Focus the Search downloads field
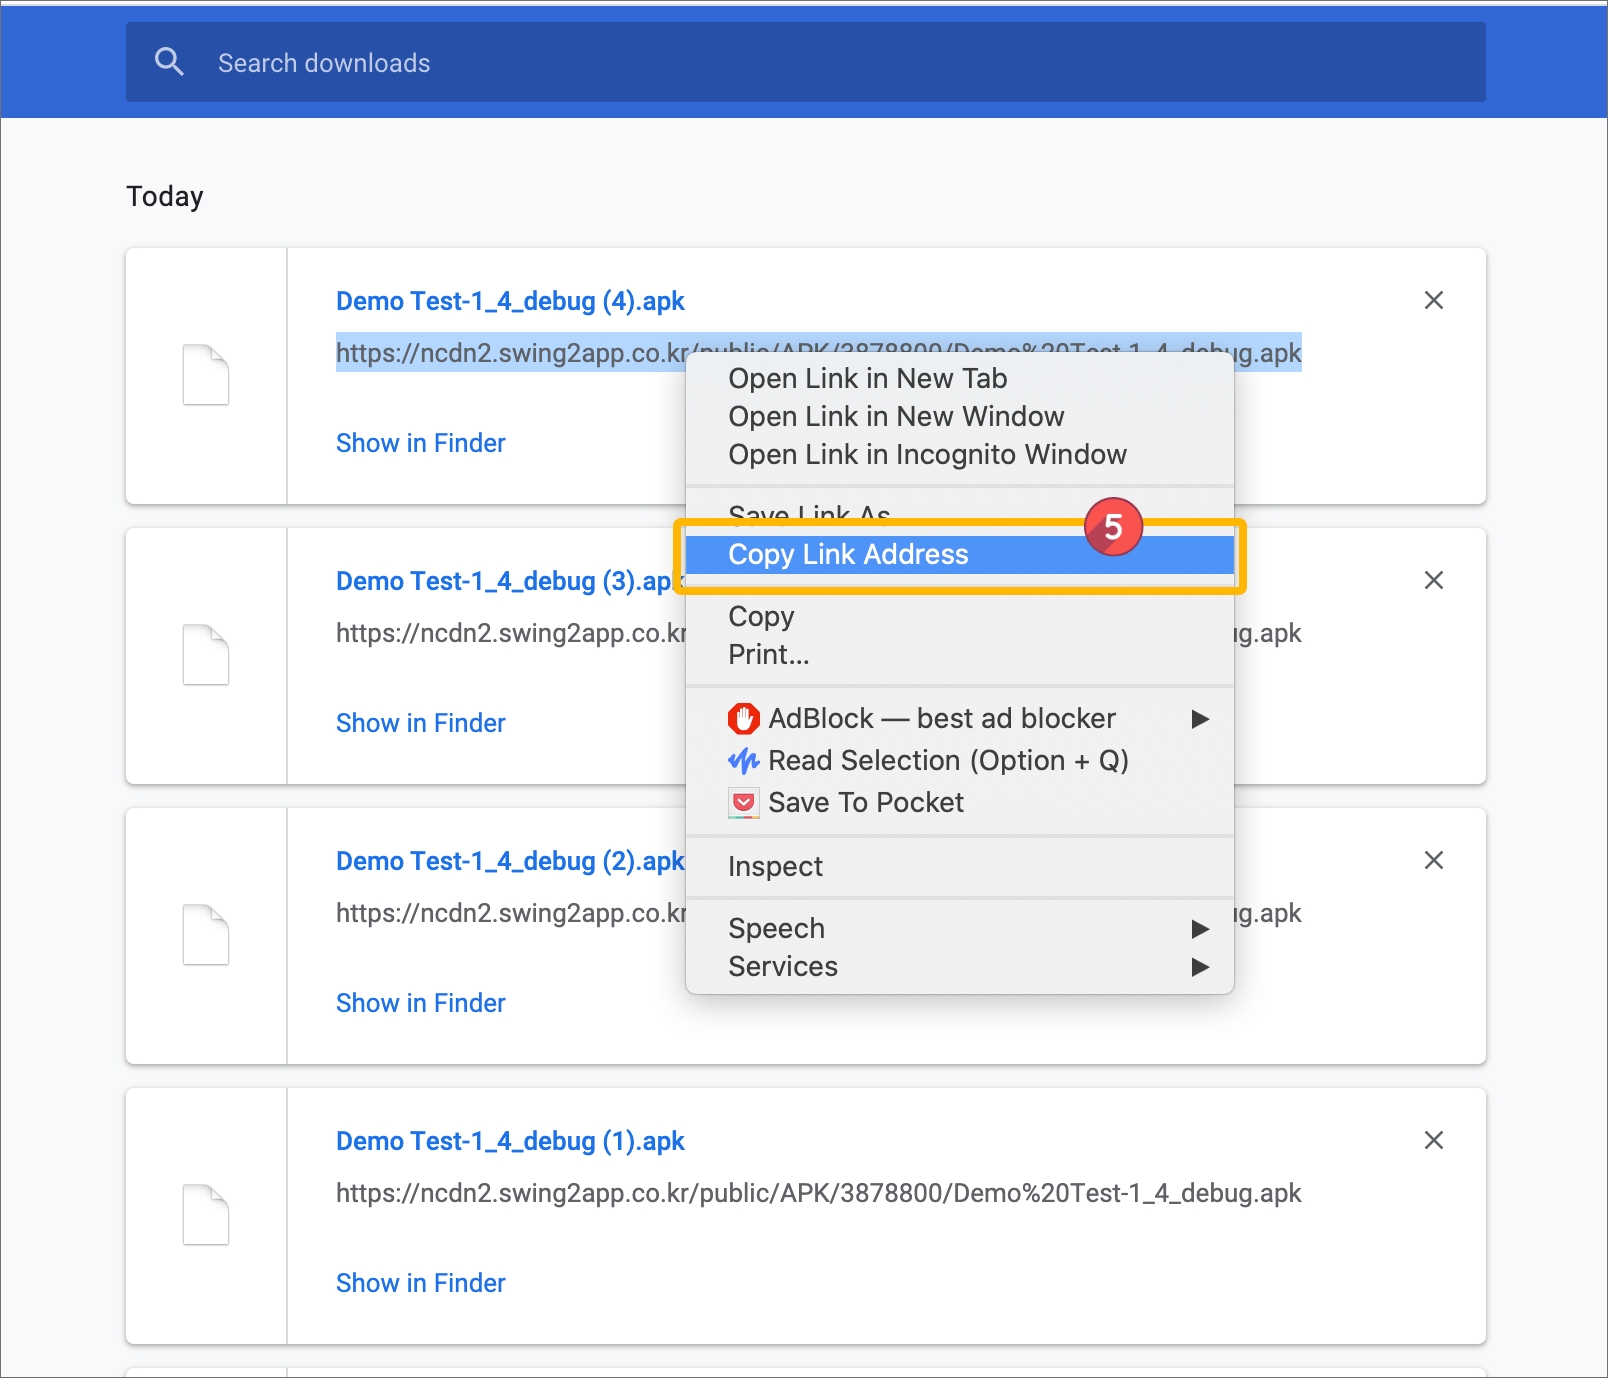 pos(800,63)
